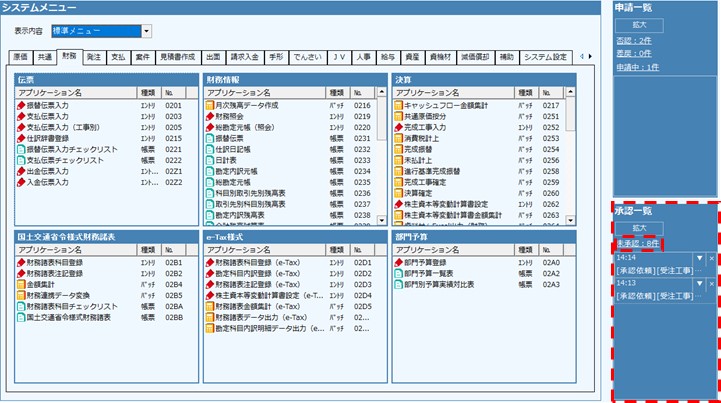Expand the 14:14 承認依頼 item arrow
Image resolution: width=721 pixels, height=403 pixels.
coord(699,259)
